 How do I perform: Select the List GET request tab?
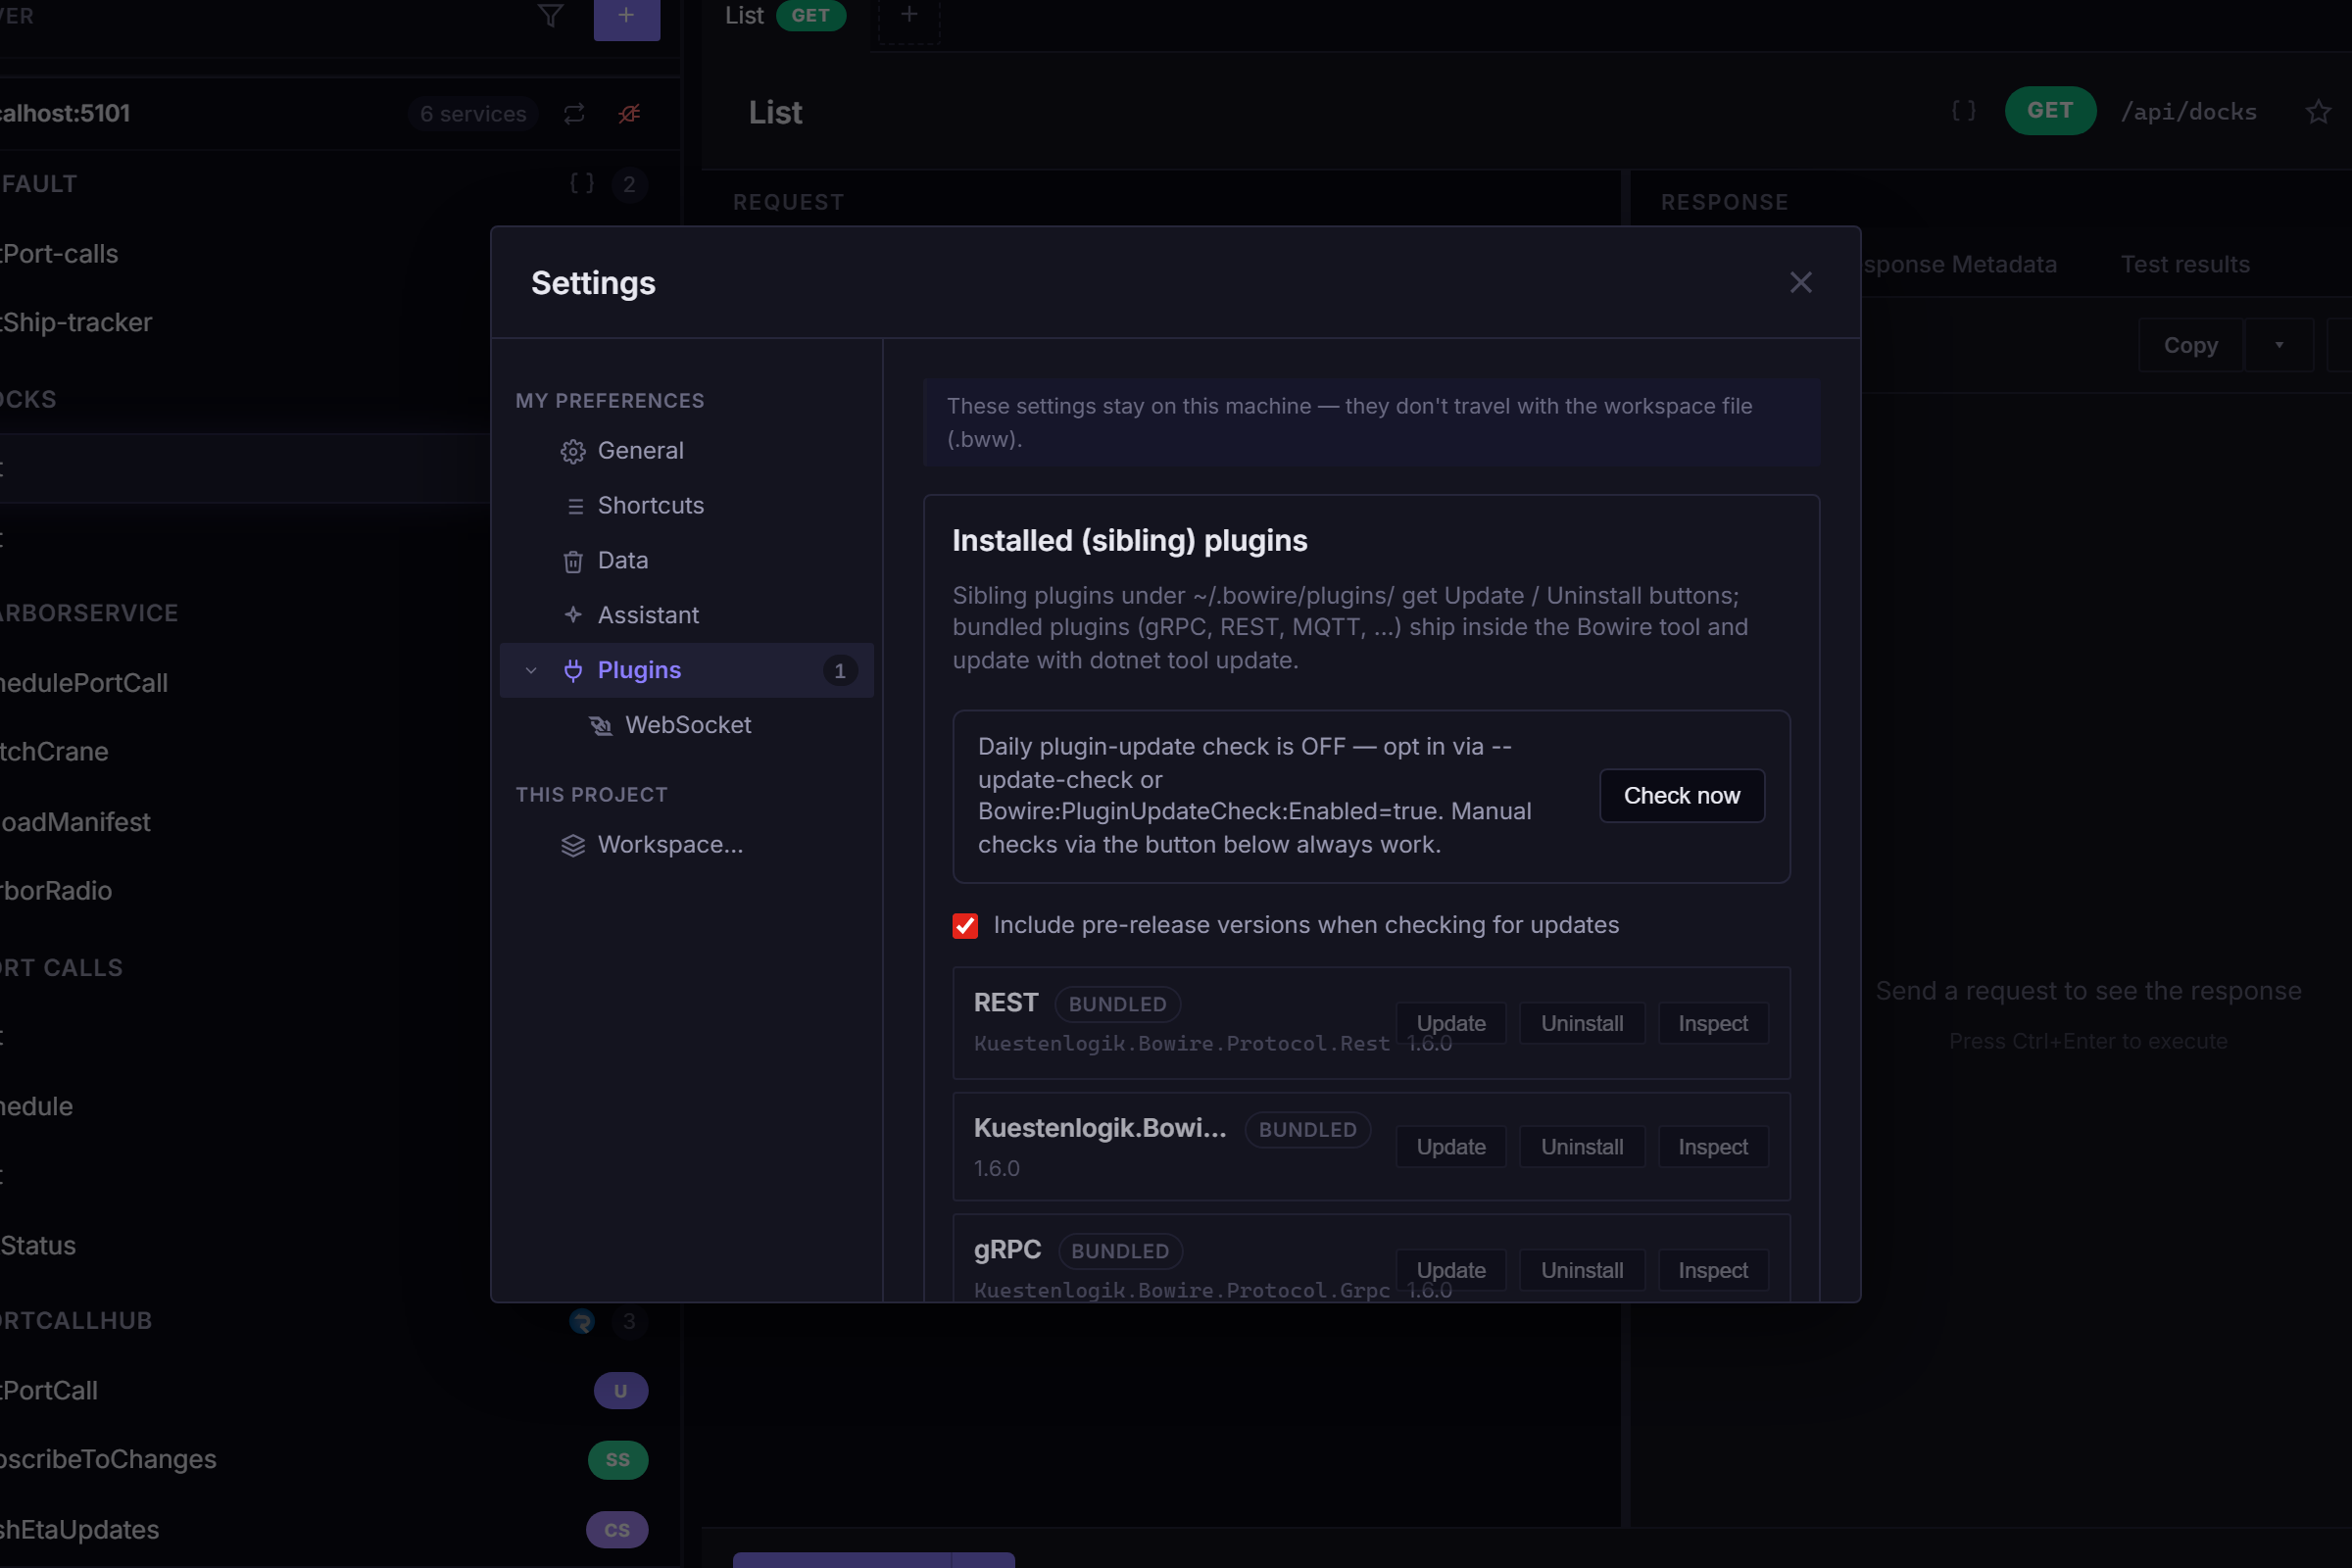[x=785, y=16]
